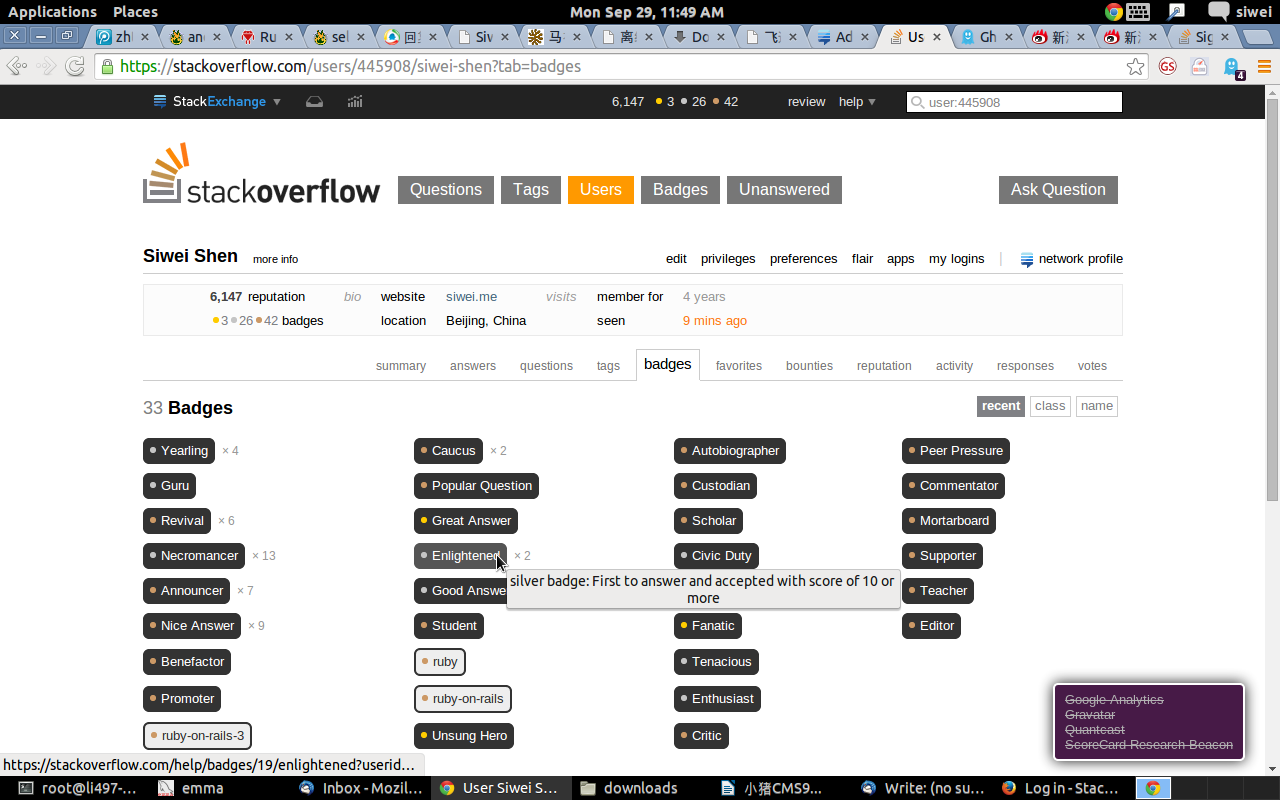
Task: Expand the help dropdown menu
Action: (857, 101)
